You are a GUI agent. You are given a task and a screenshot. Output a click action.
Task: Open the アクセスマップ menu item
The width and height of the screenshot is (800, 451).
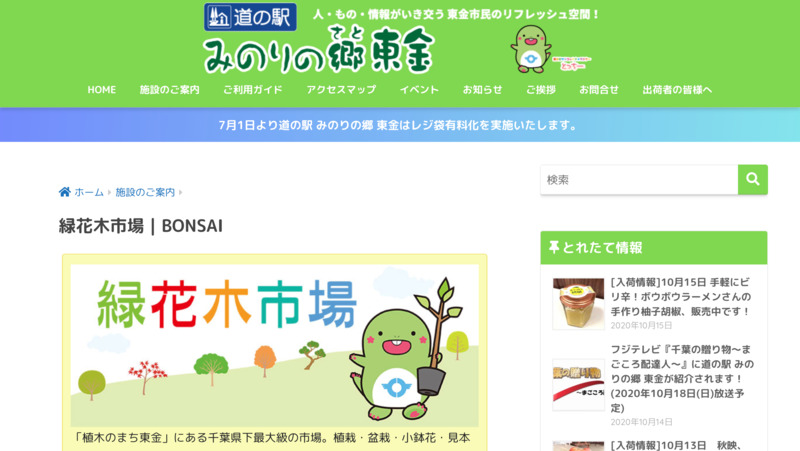(x=341, y=90)
